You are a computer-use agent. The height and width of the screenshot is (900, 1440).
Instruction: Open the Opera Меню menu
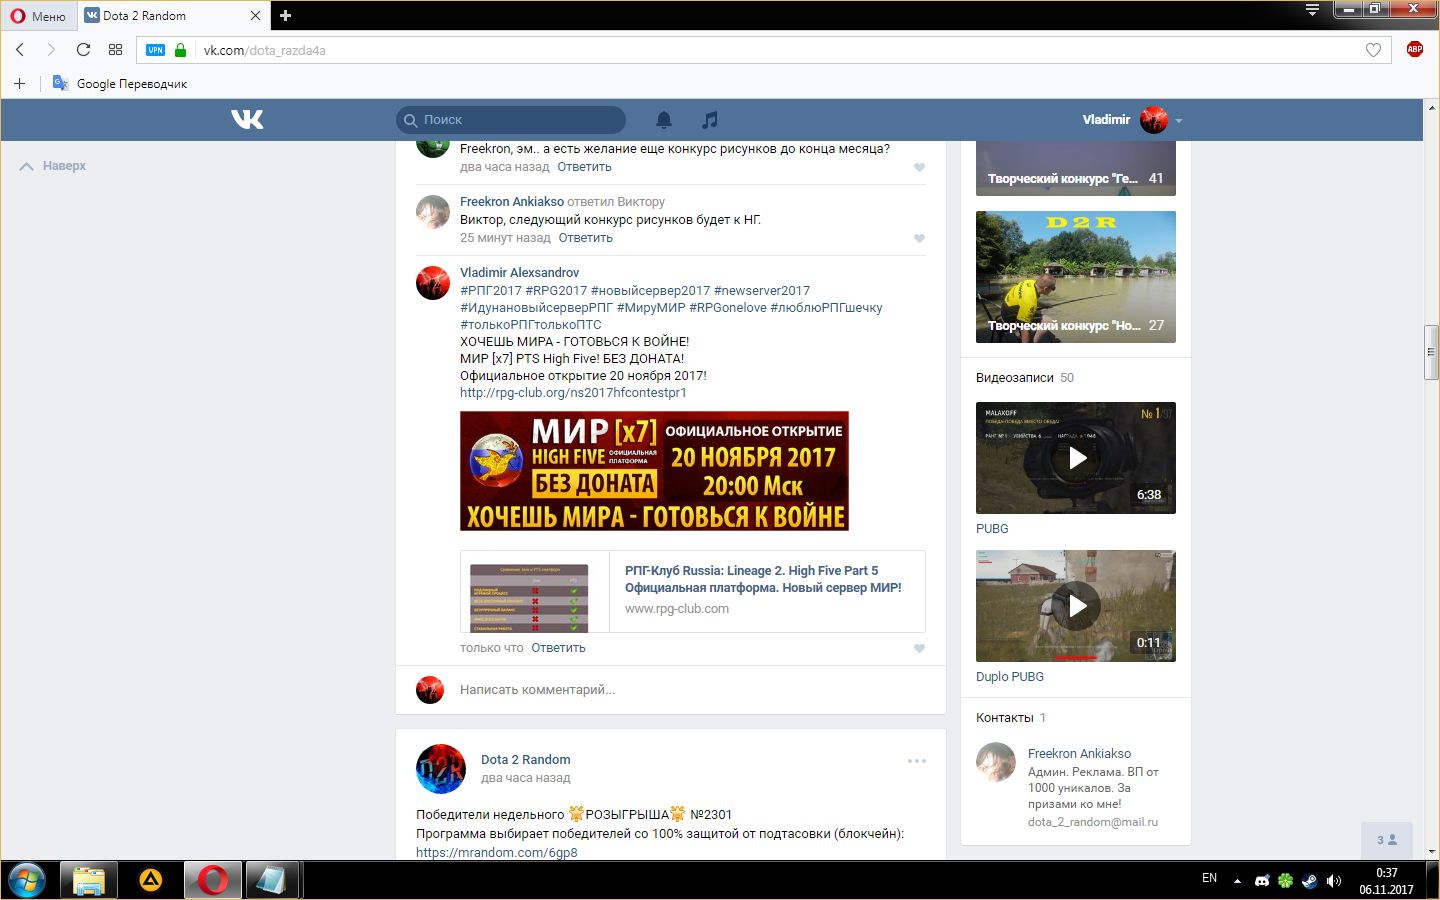[38, 16]
